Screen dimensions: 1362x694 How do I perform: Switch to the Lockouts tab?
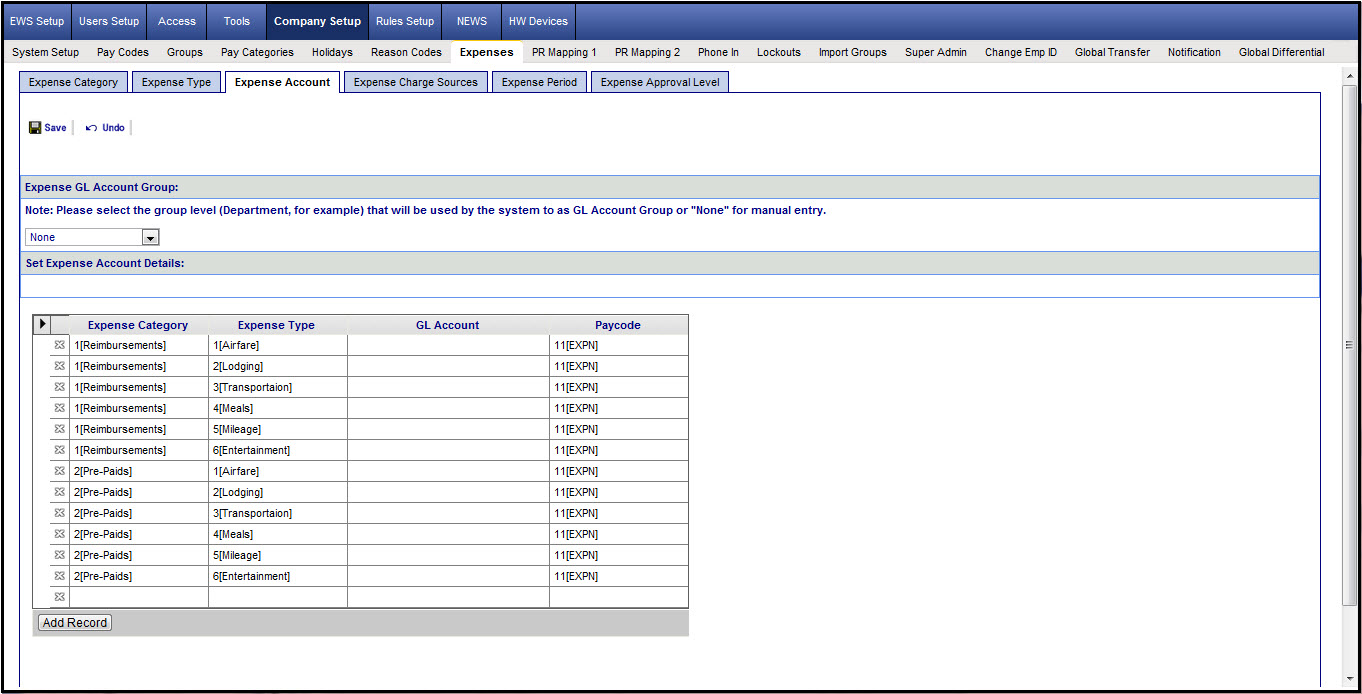(x=779, y=52)
